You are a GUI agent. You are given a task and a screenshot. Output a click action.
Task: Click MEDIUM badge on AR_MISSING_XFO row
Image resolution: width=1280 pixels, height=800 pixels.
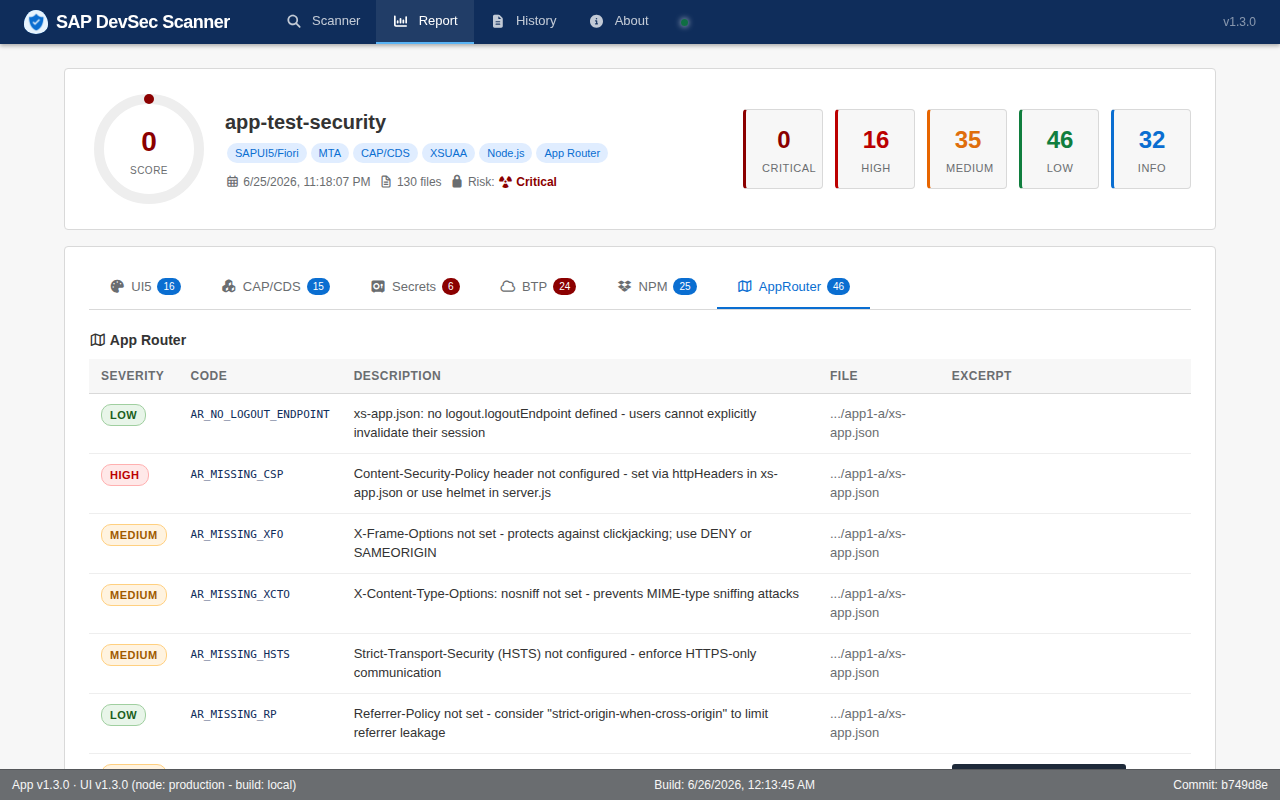point(134,534)
